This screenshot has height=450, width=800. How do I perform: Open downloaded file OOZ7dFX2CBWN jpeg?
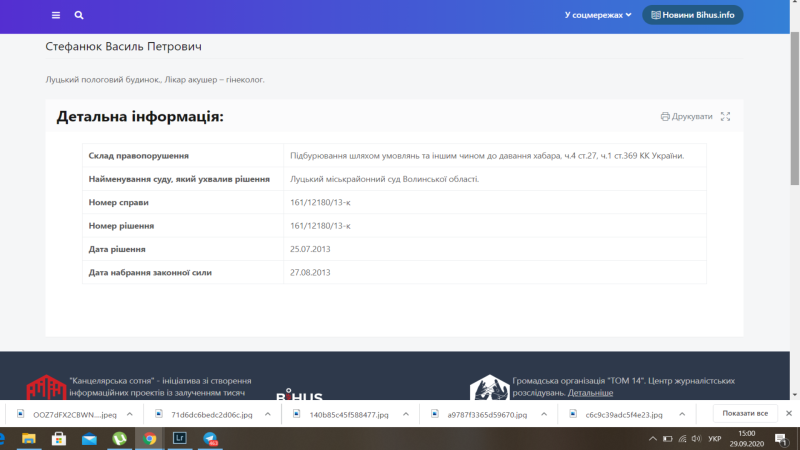point(68,414)
